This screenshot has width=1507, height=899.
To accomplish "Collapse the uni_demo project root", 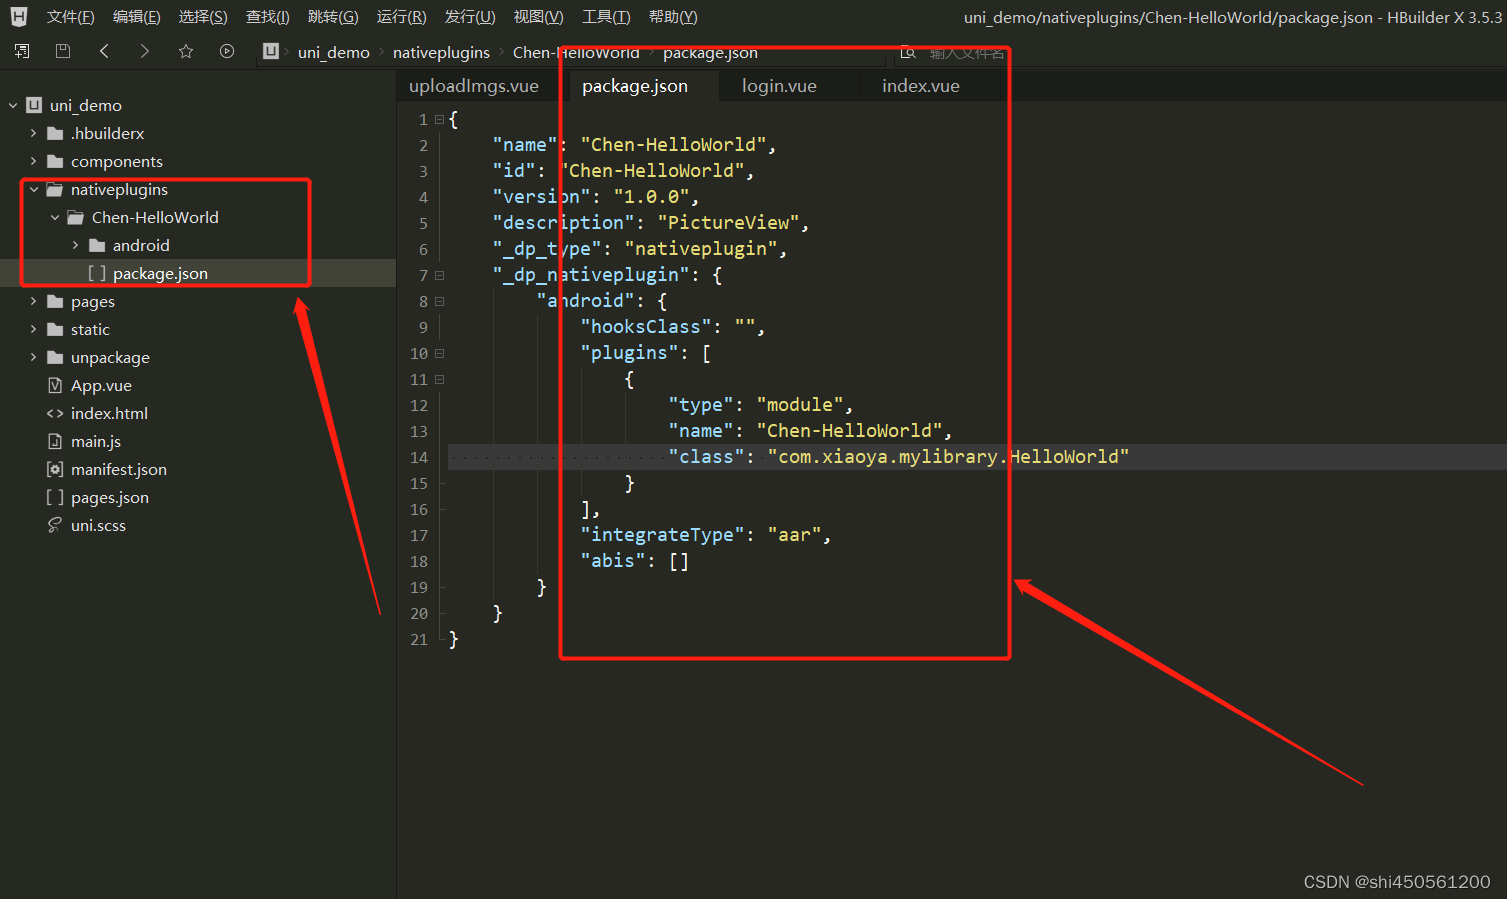I will (x=13, y=104).
